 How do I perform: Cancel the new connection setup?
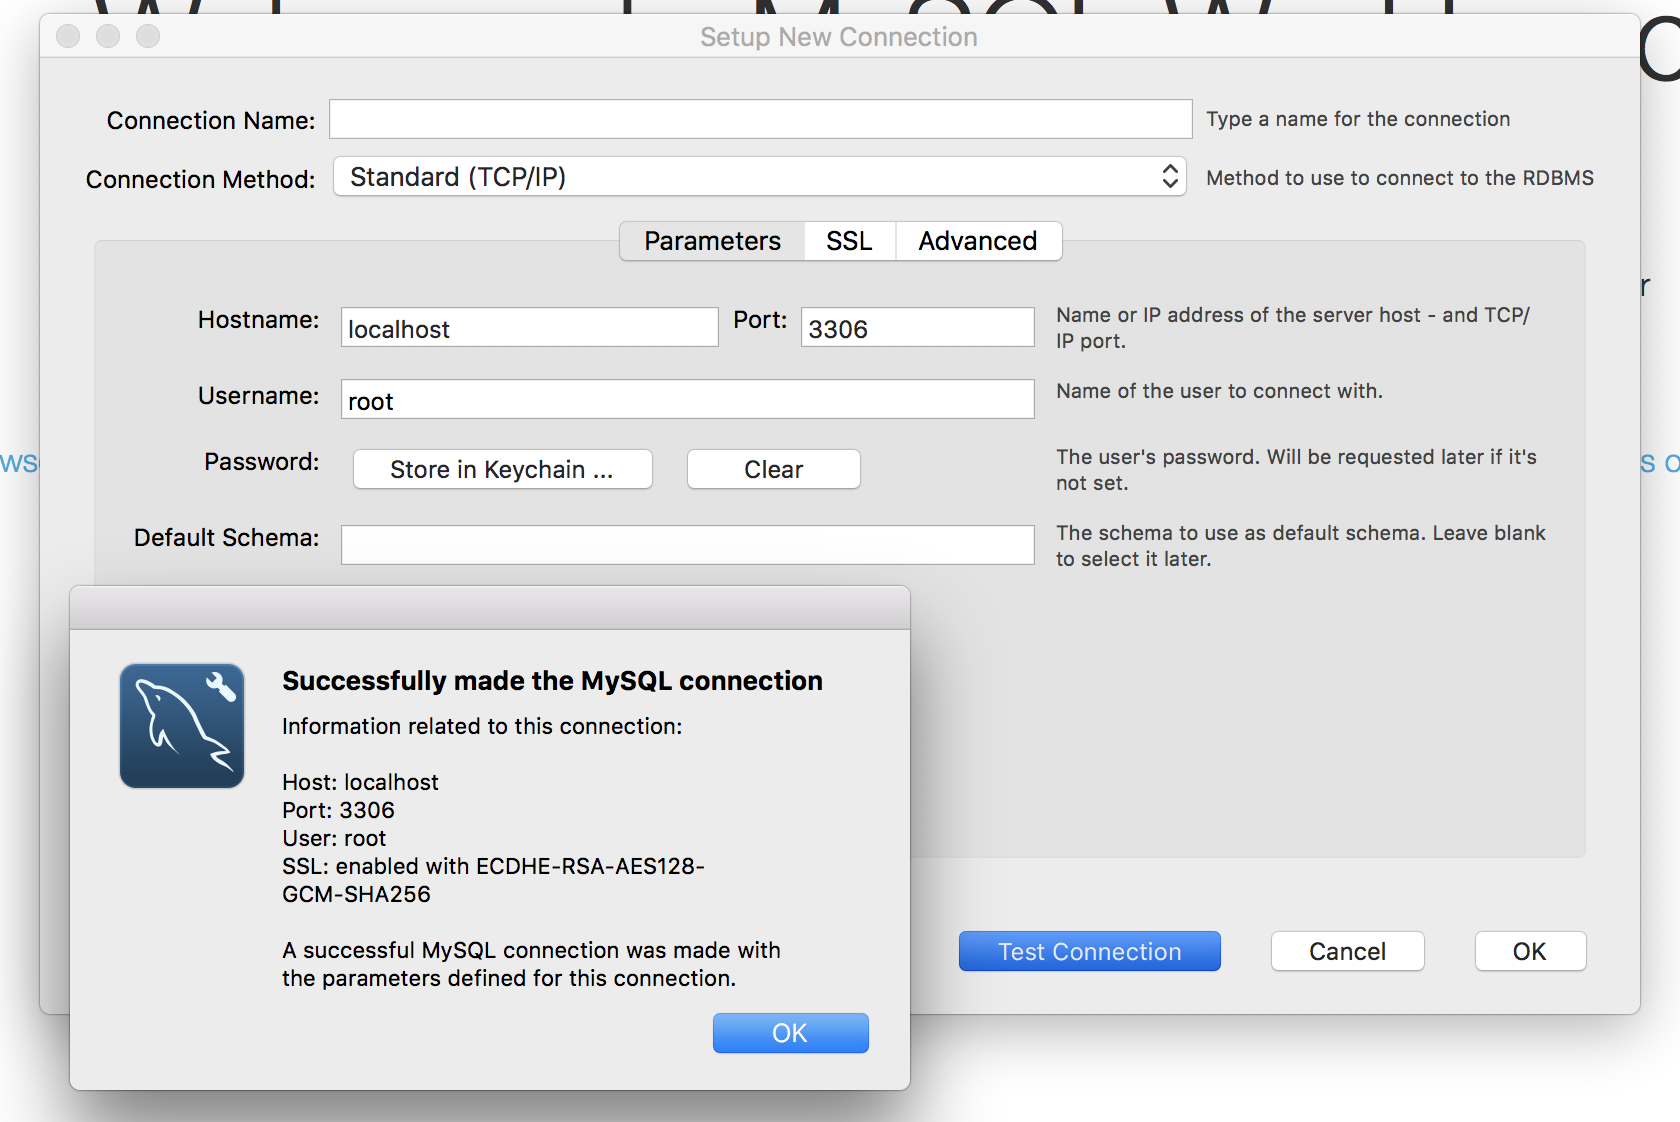1348,951
